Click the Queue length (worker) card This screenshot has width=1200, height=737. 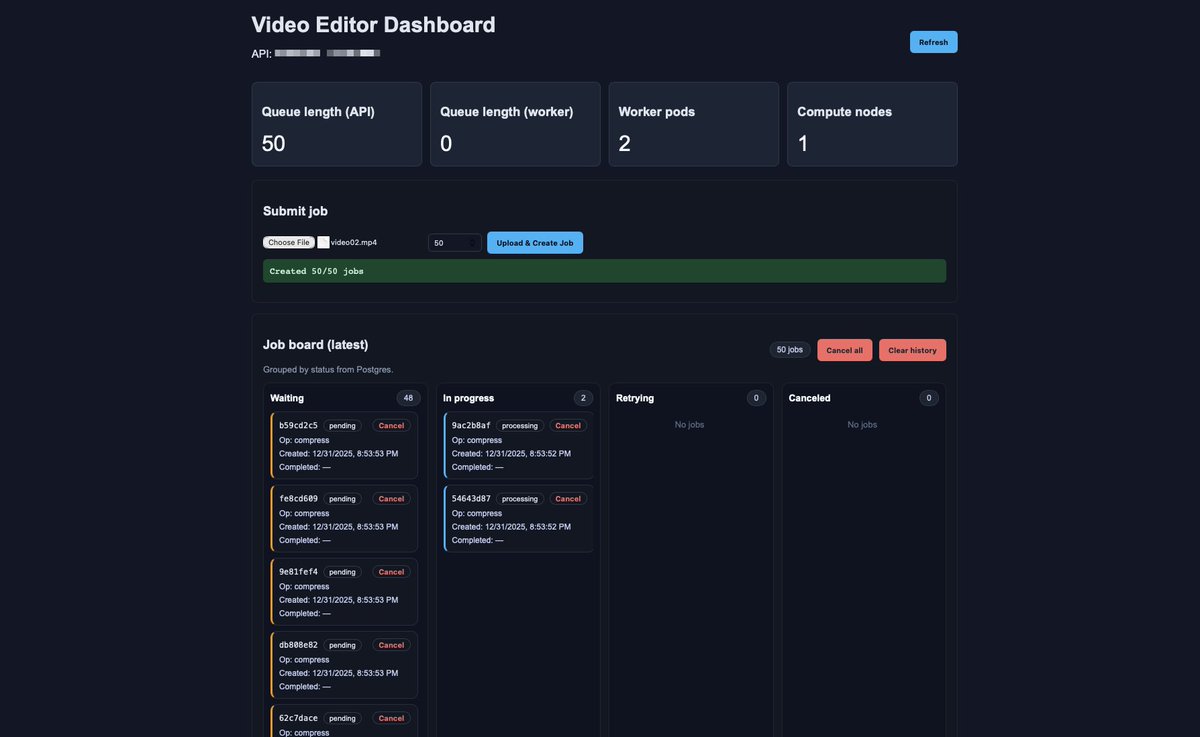[x=515, y=124]
